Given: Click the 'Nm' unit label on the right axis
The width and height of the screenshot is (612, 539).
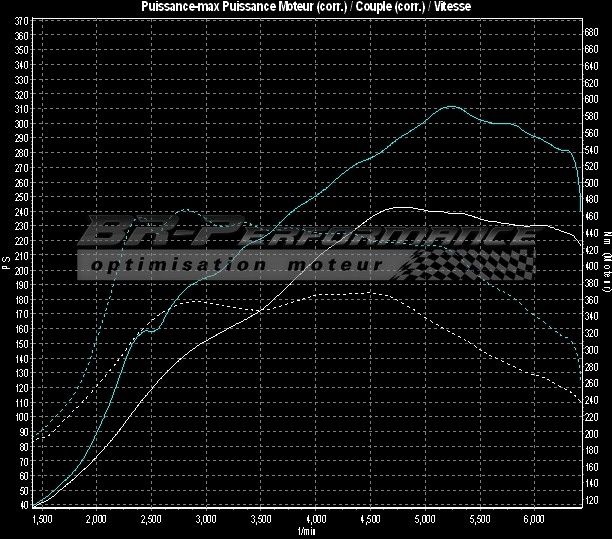Looking at the screenshot, I should (x=606, y=239).
